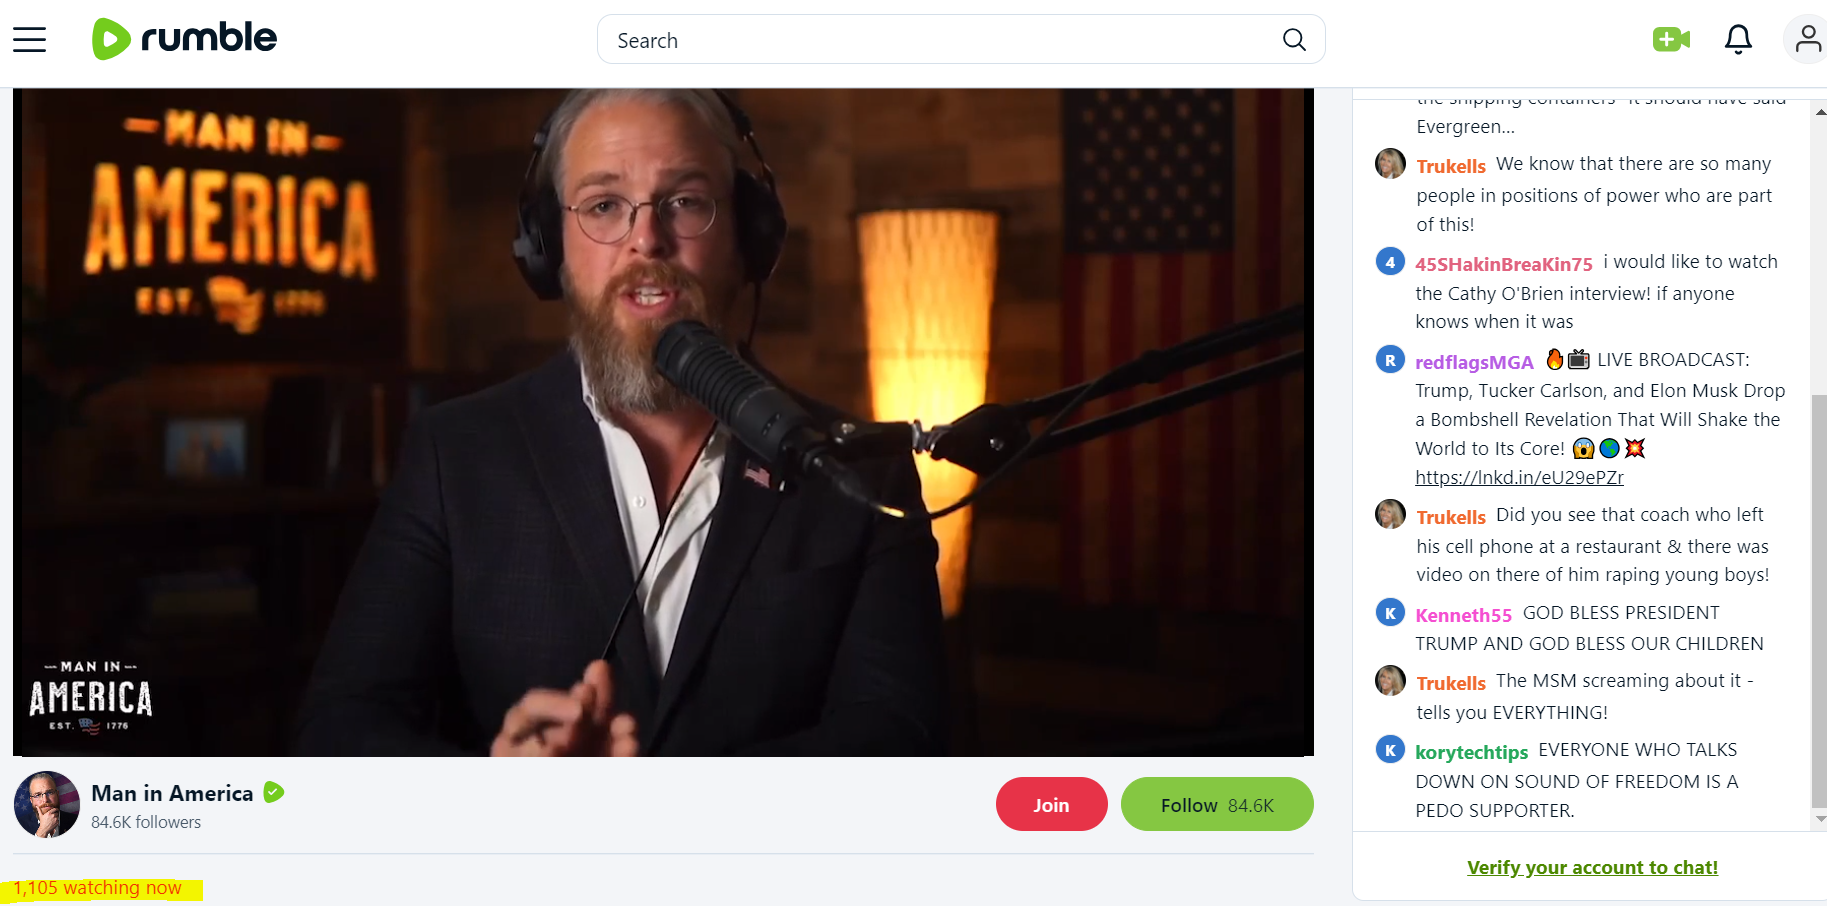Click the korytechtips username in chat
This screenshot has height=906, width=1827.
[1471, 752]
